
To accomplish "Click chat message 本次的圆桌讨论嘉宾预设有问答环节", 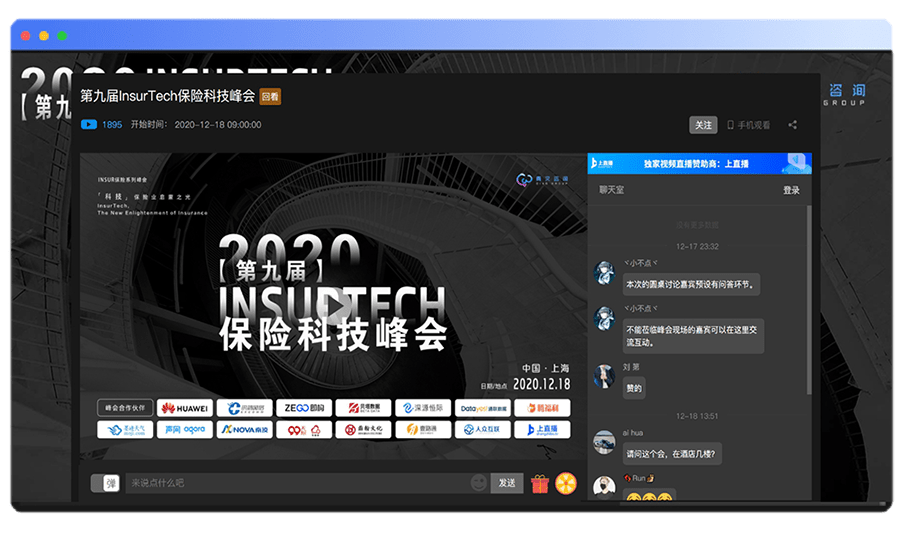I will point(691,284).
